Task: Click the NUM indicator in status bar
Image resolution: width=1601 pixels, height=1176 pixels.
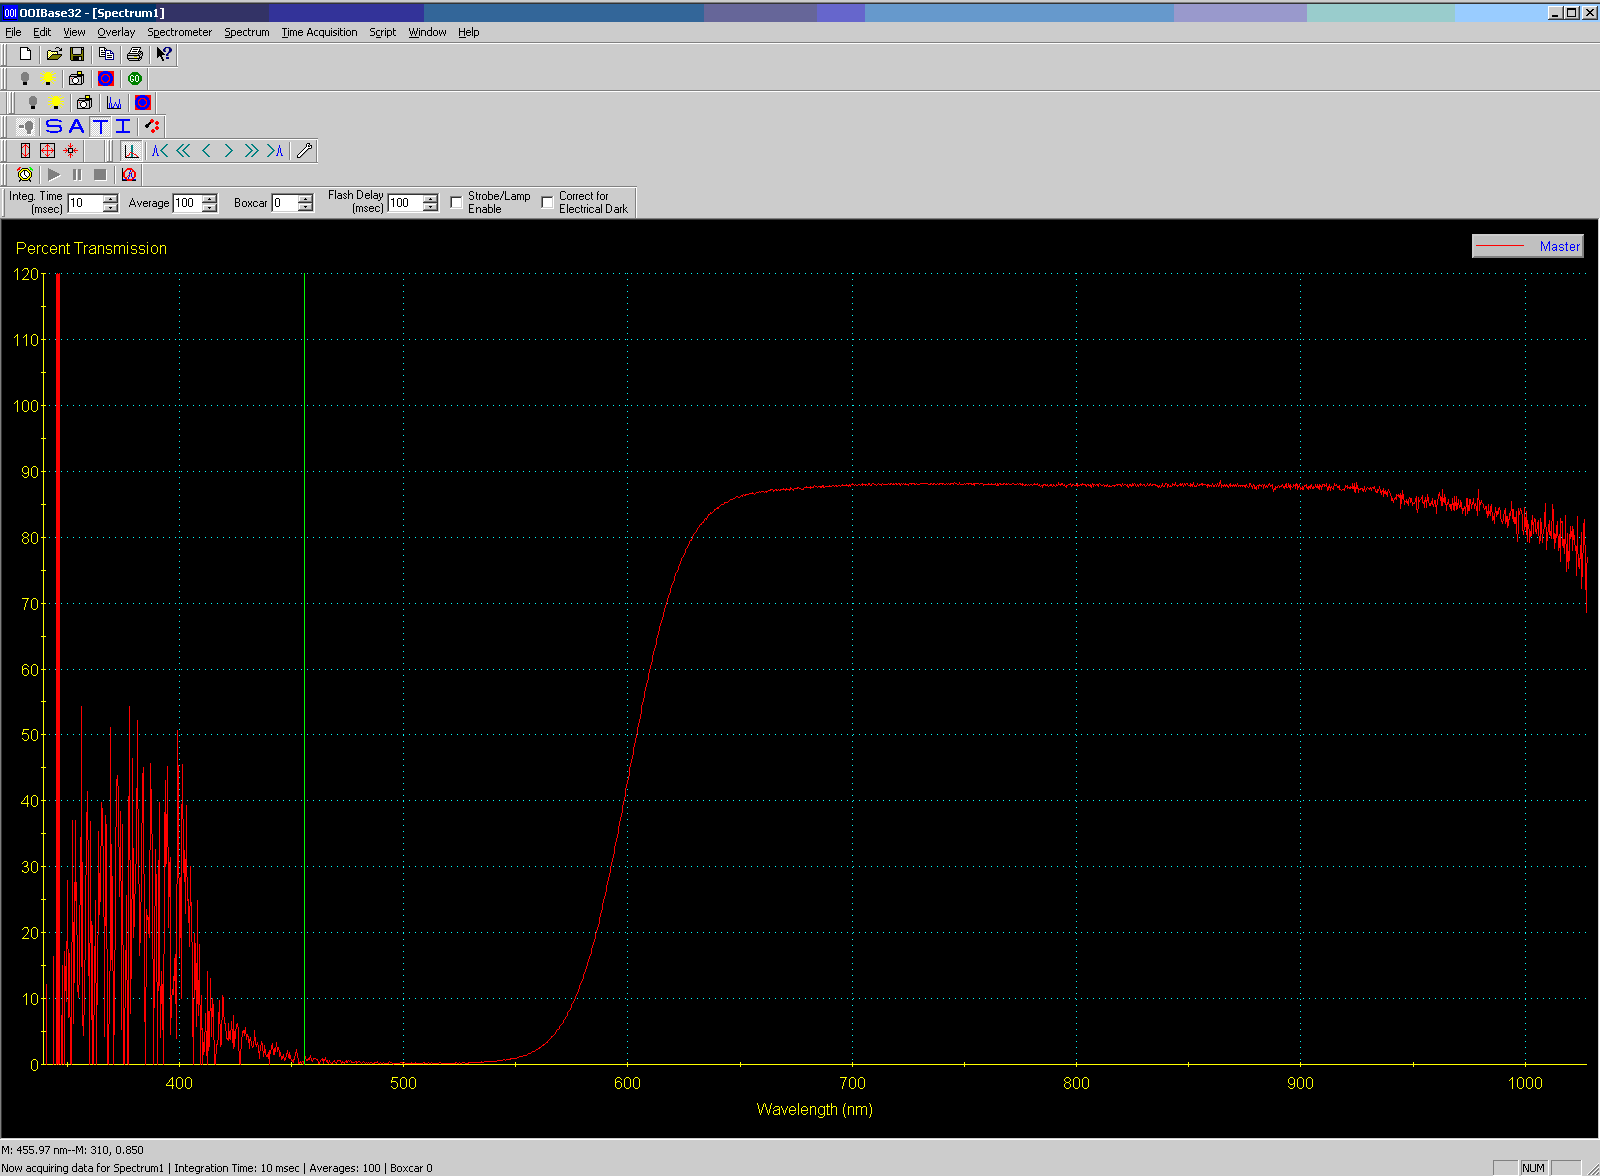Action: (1534, 1168)
